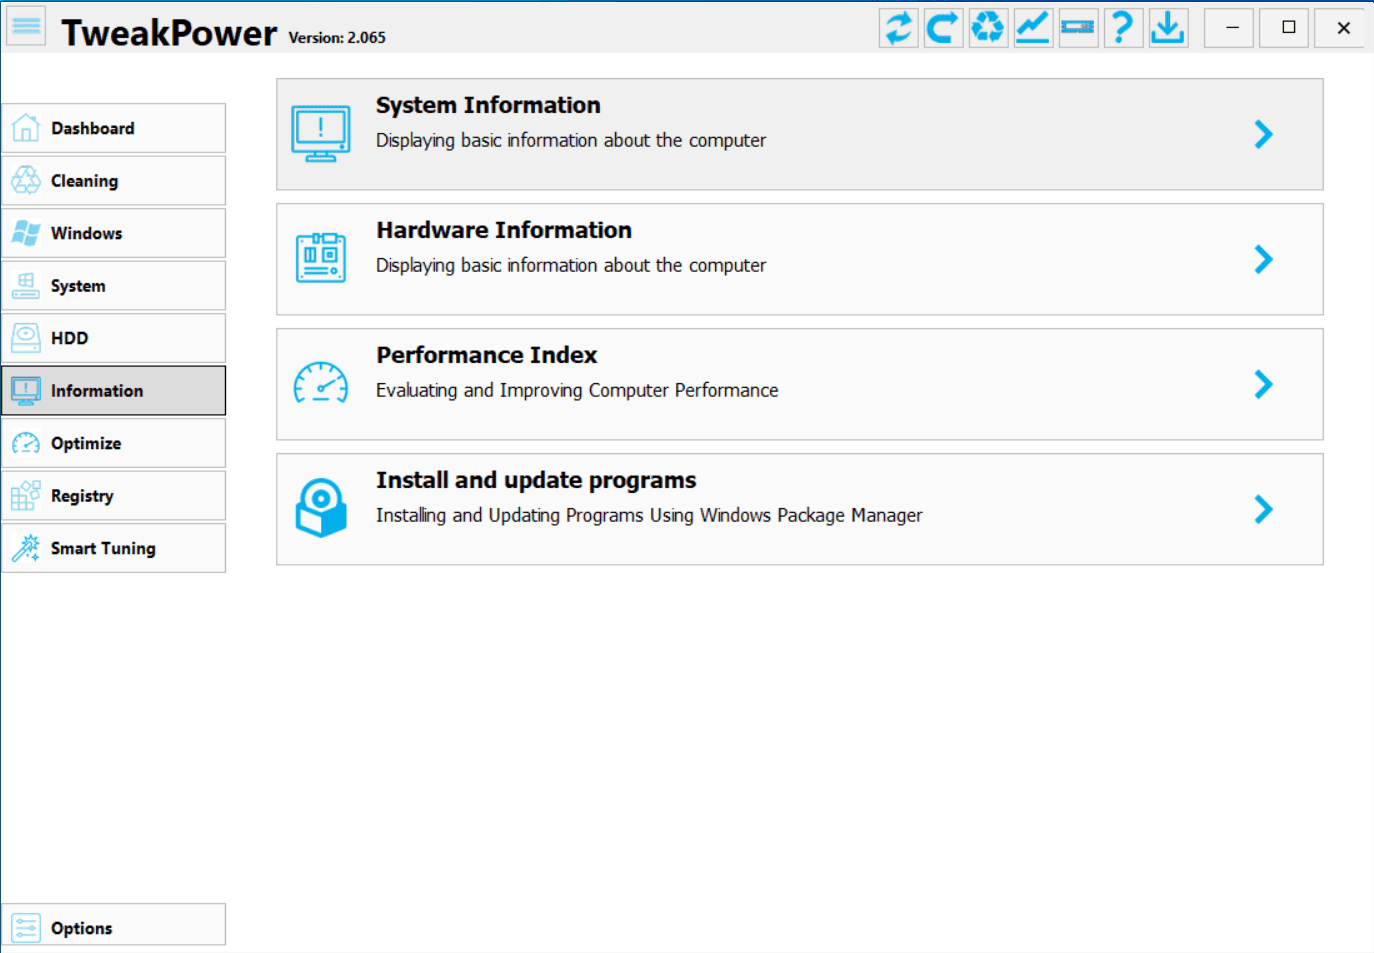Click the memory module toolbar icon

pyautogui.click(x=1078, y=27)
